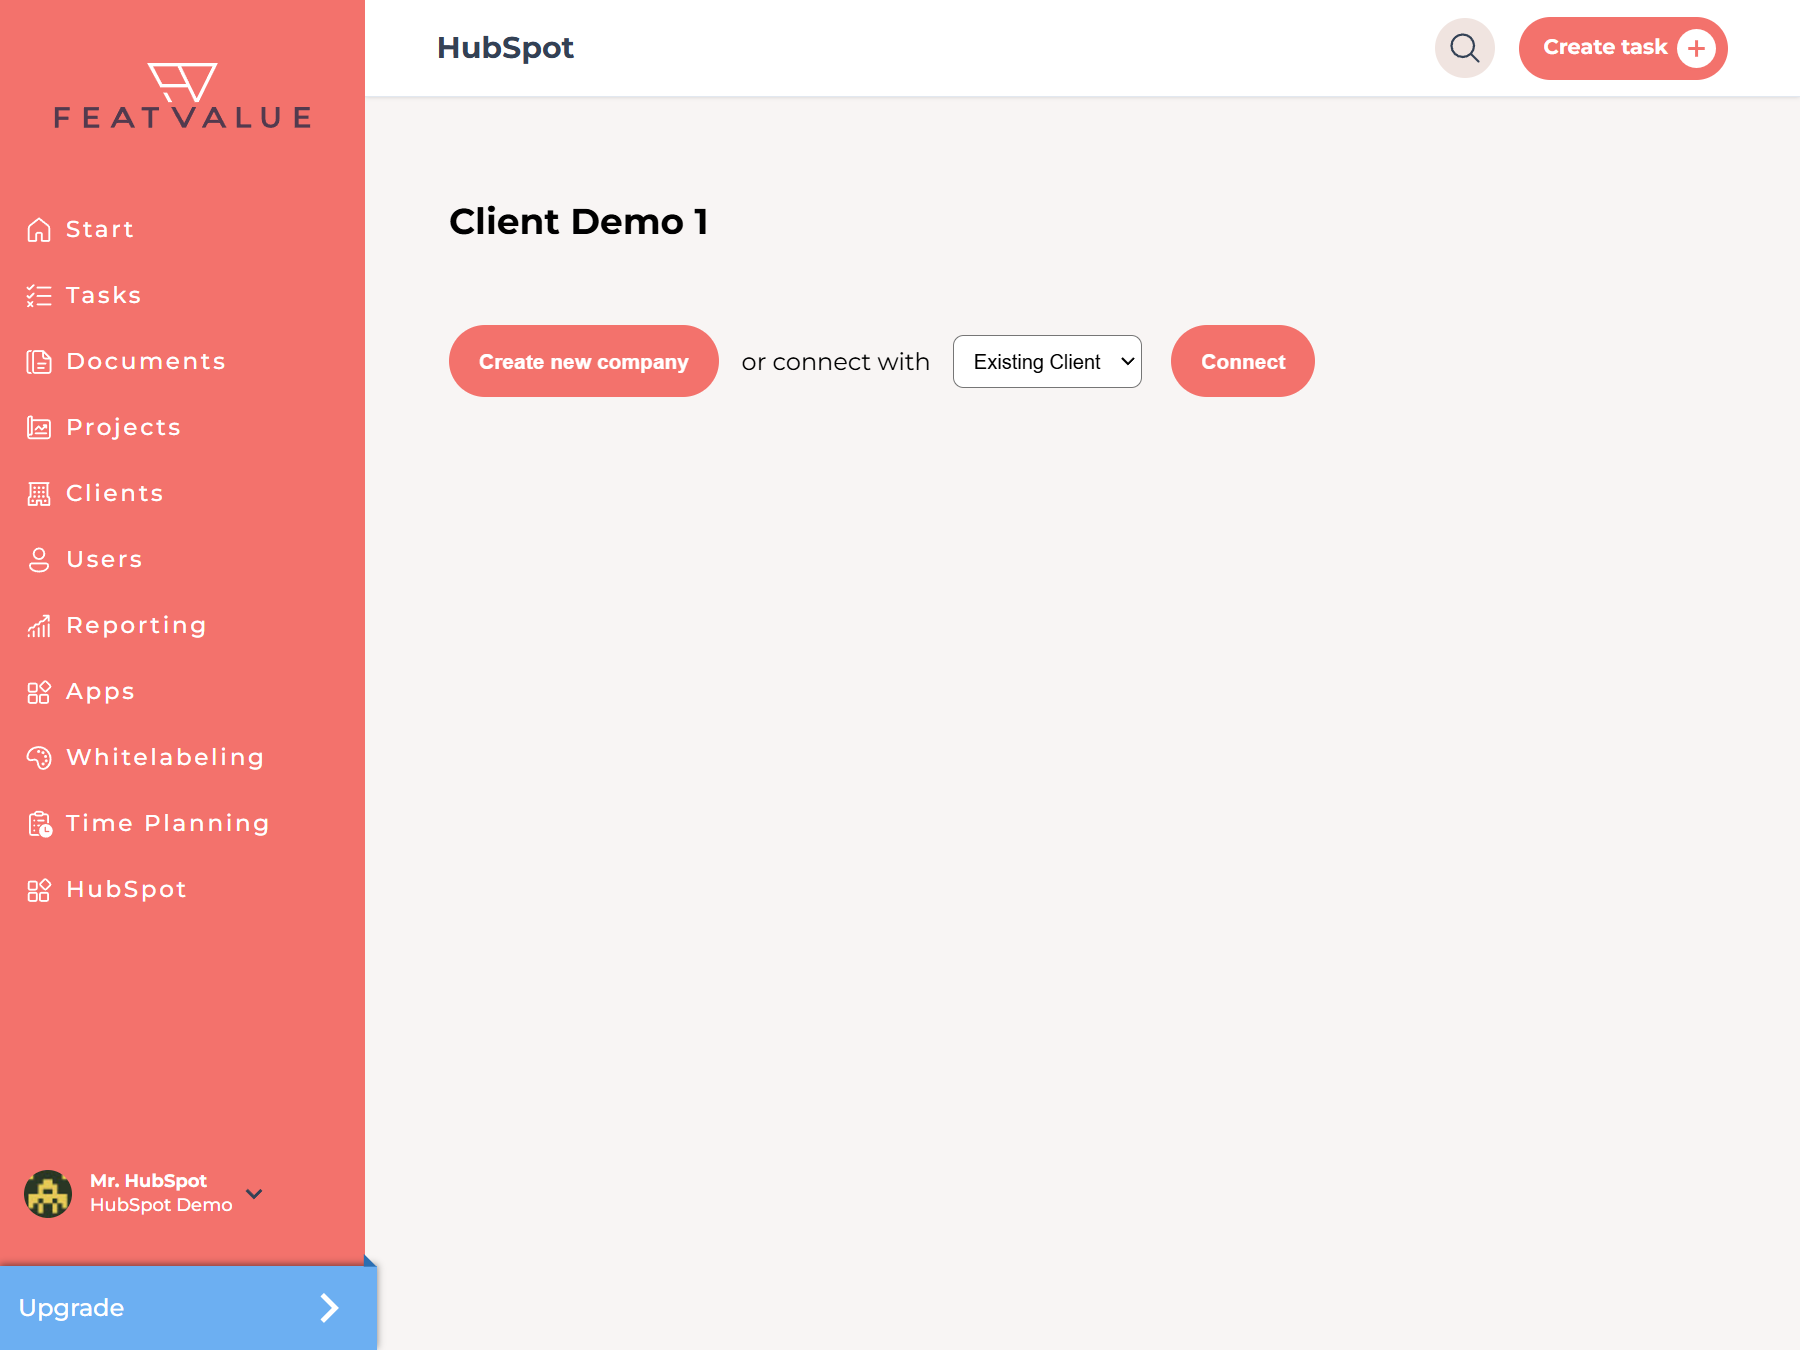Screen dimensions: 1800x1350
Task: Click the Mr. HubSpot name text
Action: coord(148,1181)
